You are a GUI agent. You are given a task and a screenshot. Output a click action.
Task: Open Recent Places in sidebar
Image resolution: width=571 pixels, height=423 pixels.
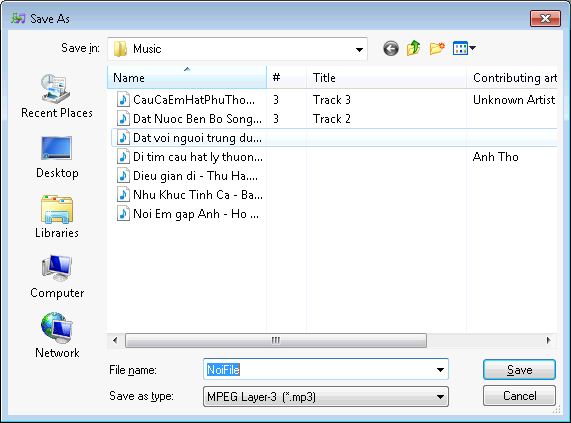[x=56, y=96]
